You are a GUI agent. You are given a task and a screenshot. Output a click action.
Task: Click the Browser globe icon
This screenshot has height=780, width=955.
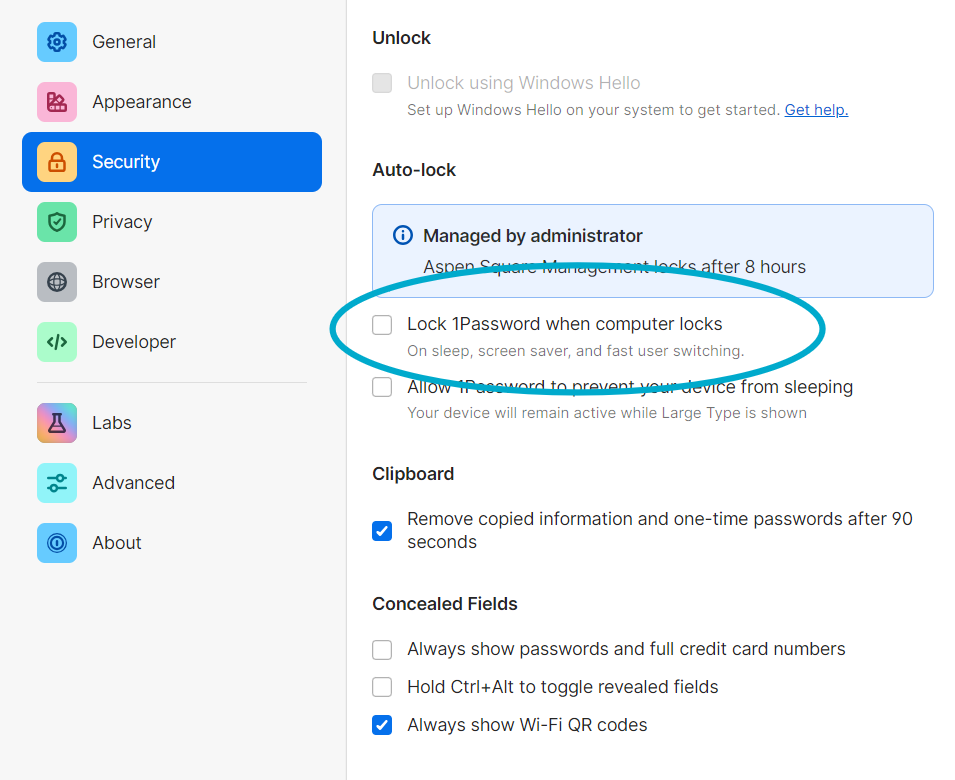pyautogui.click(x=57, y=282)
